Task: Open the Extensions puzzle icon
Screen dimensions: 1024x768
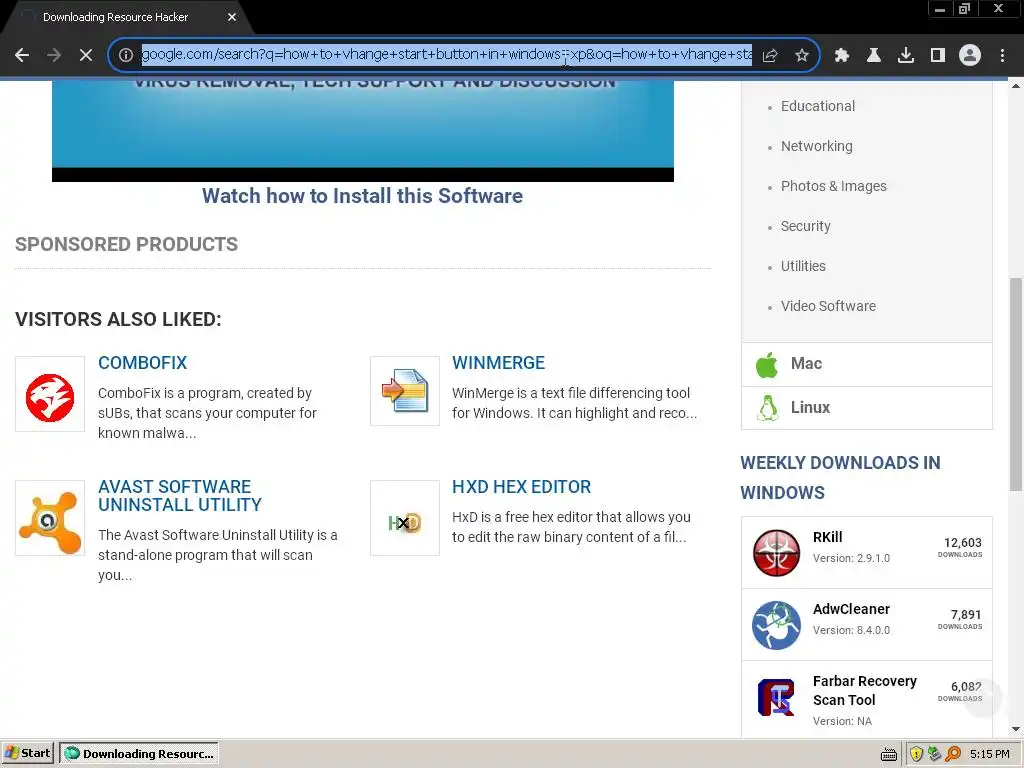Action: coord(842,56)
